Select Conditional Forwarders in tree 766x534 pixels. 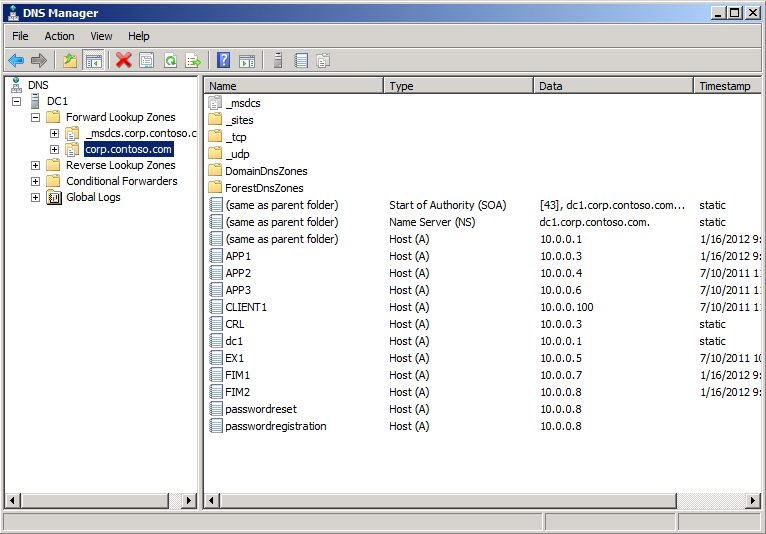point(122,181)
